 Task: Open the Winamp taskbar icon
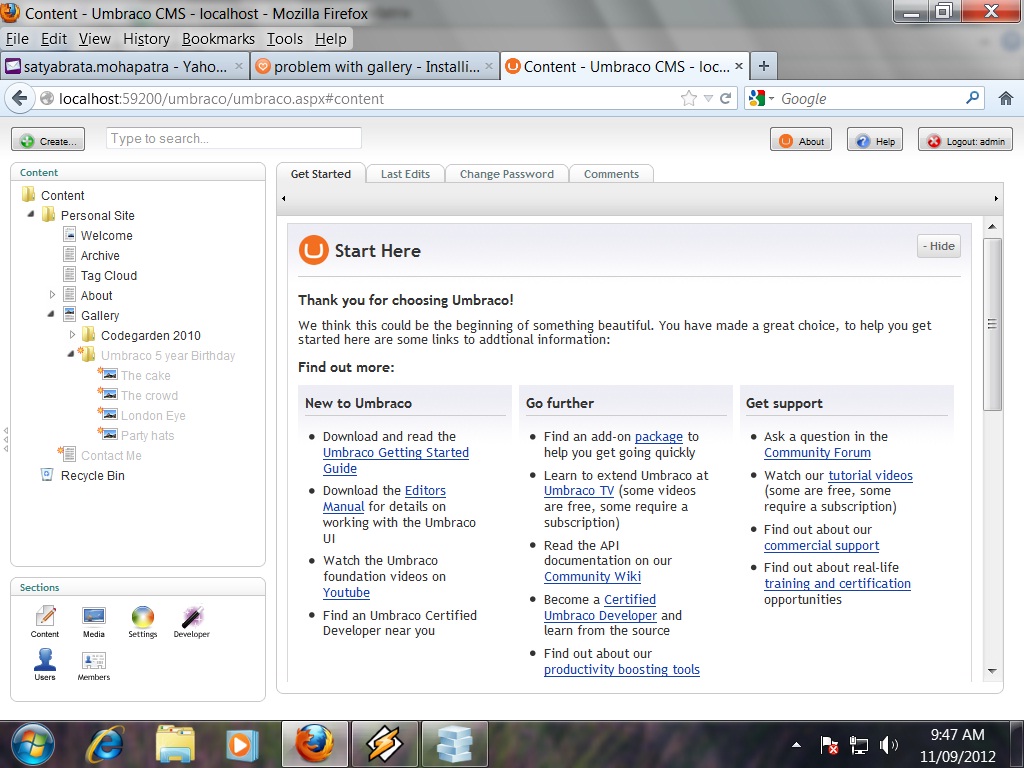(385, 744)
